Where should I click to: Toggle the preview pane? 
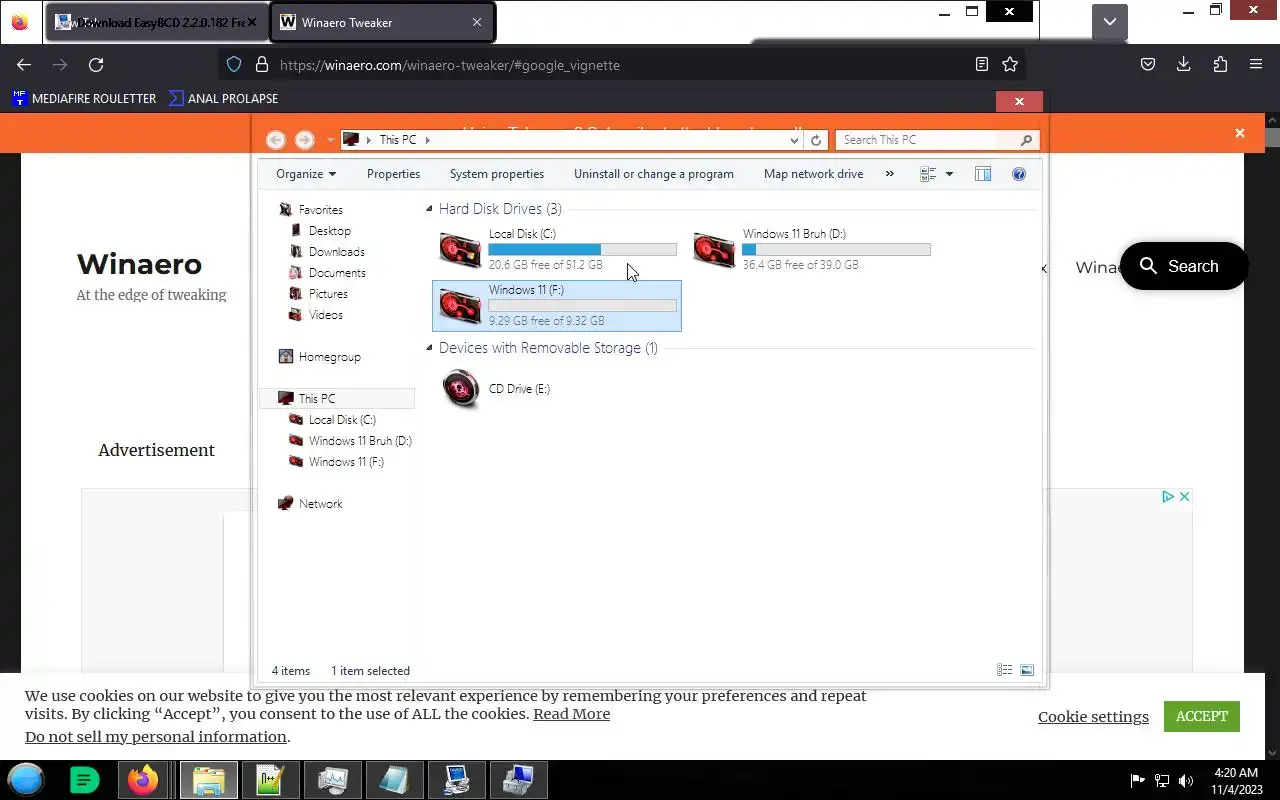coord(983,174)
